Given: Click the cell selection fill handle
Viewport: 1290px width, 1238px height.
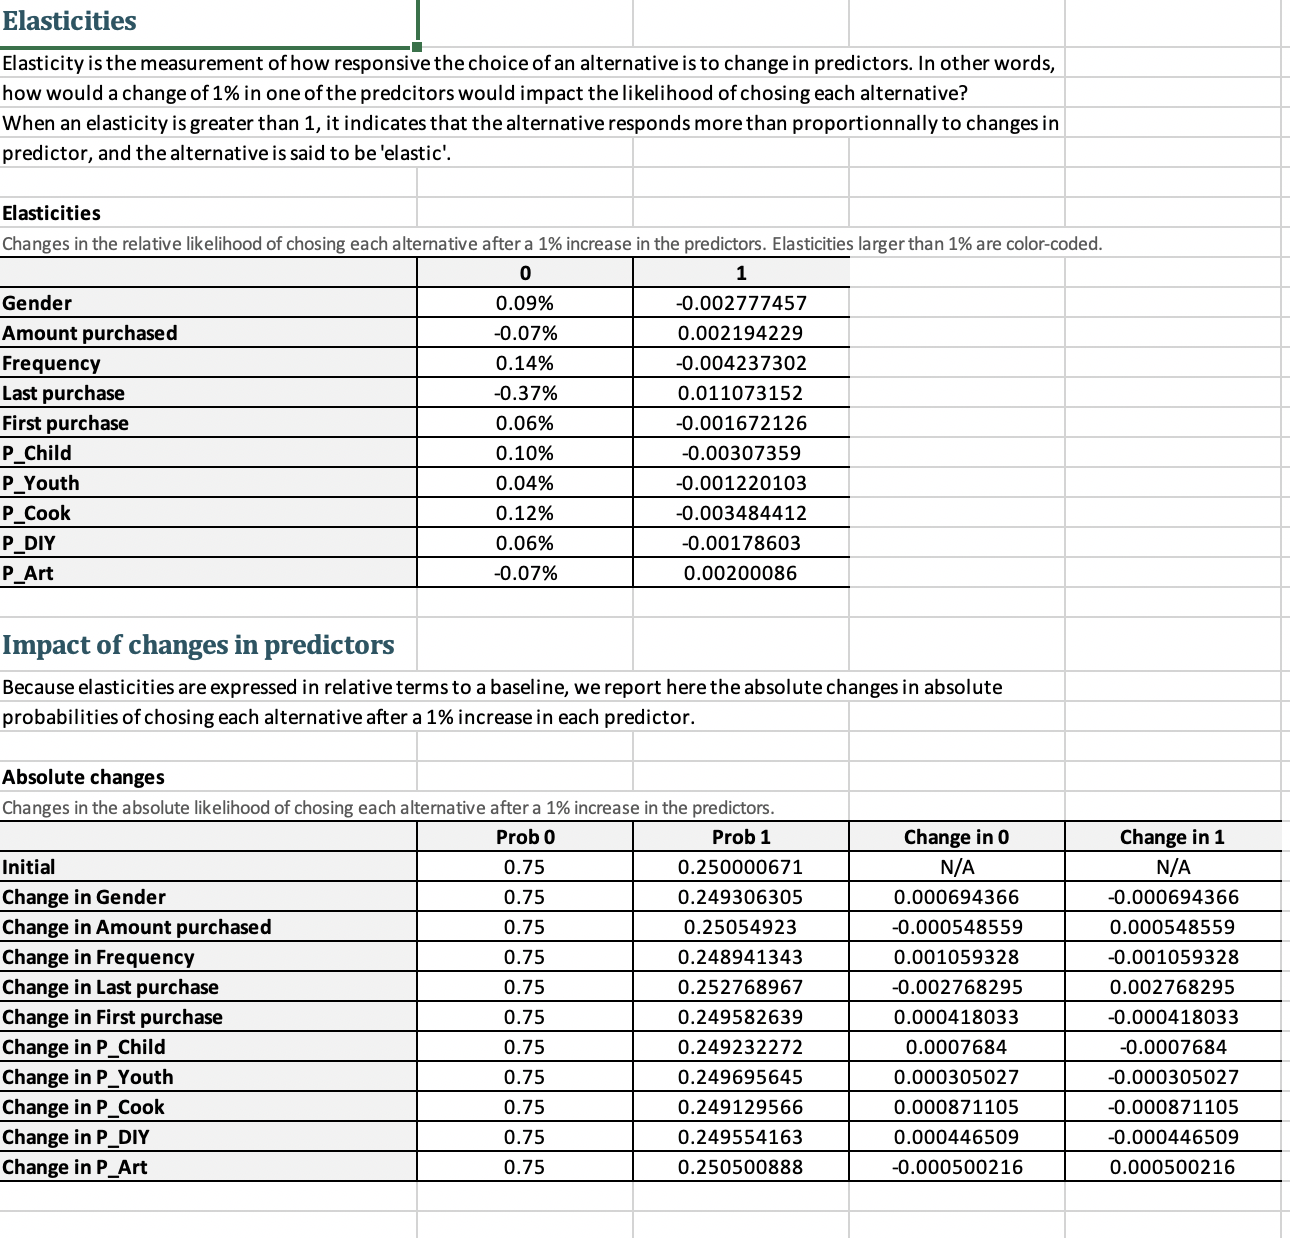Looking at the screenshot, I should 417,46.
